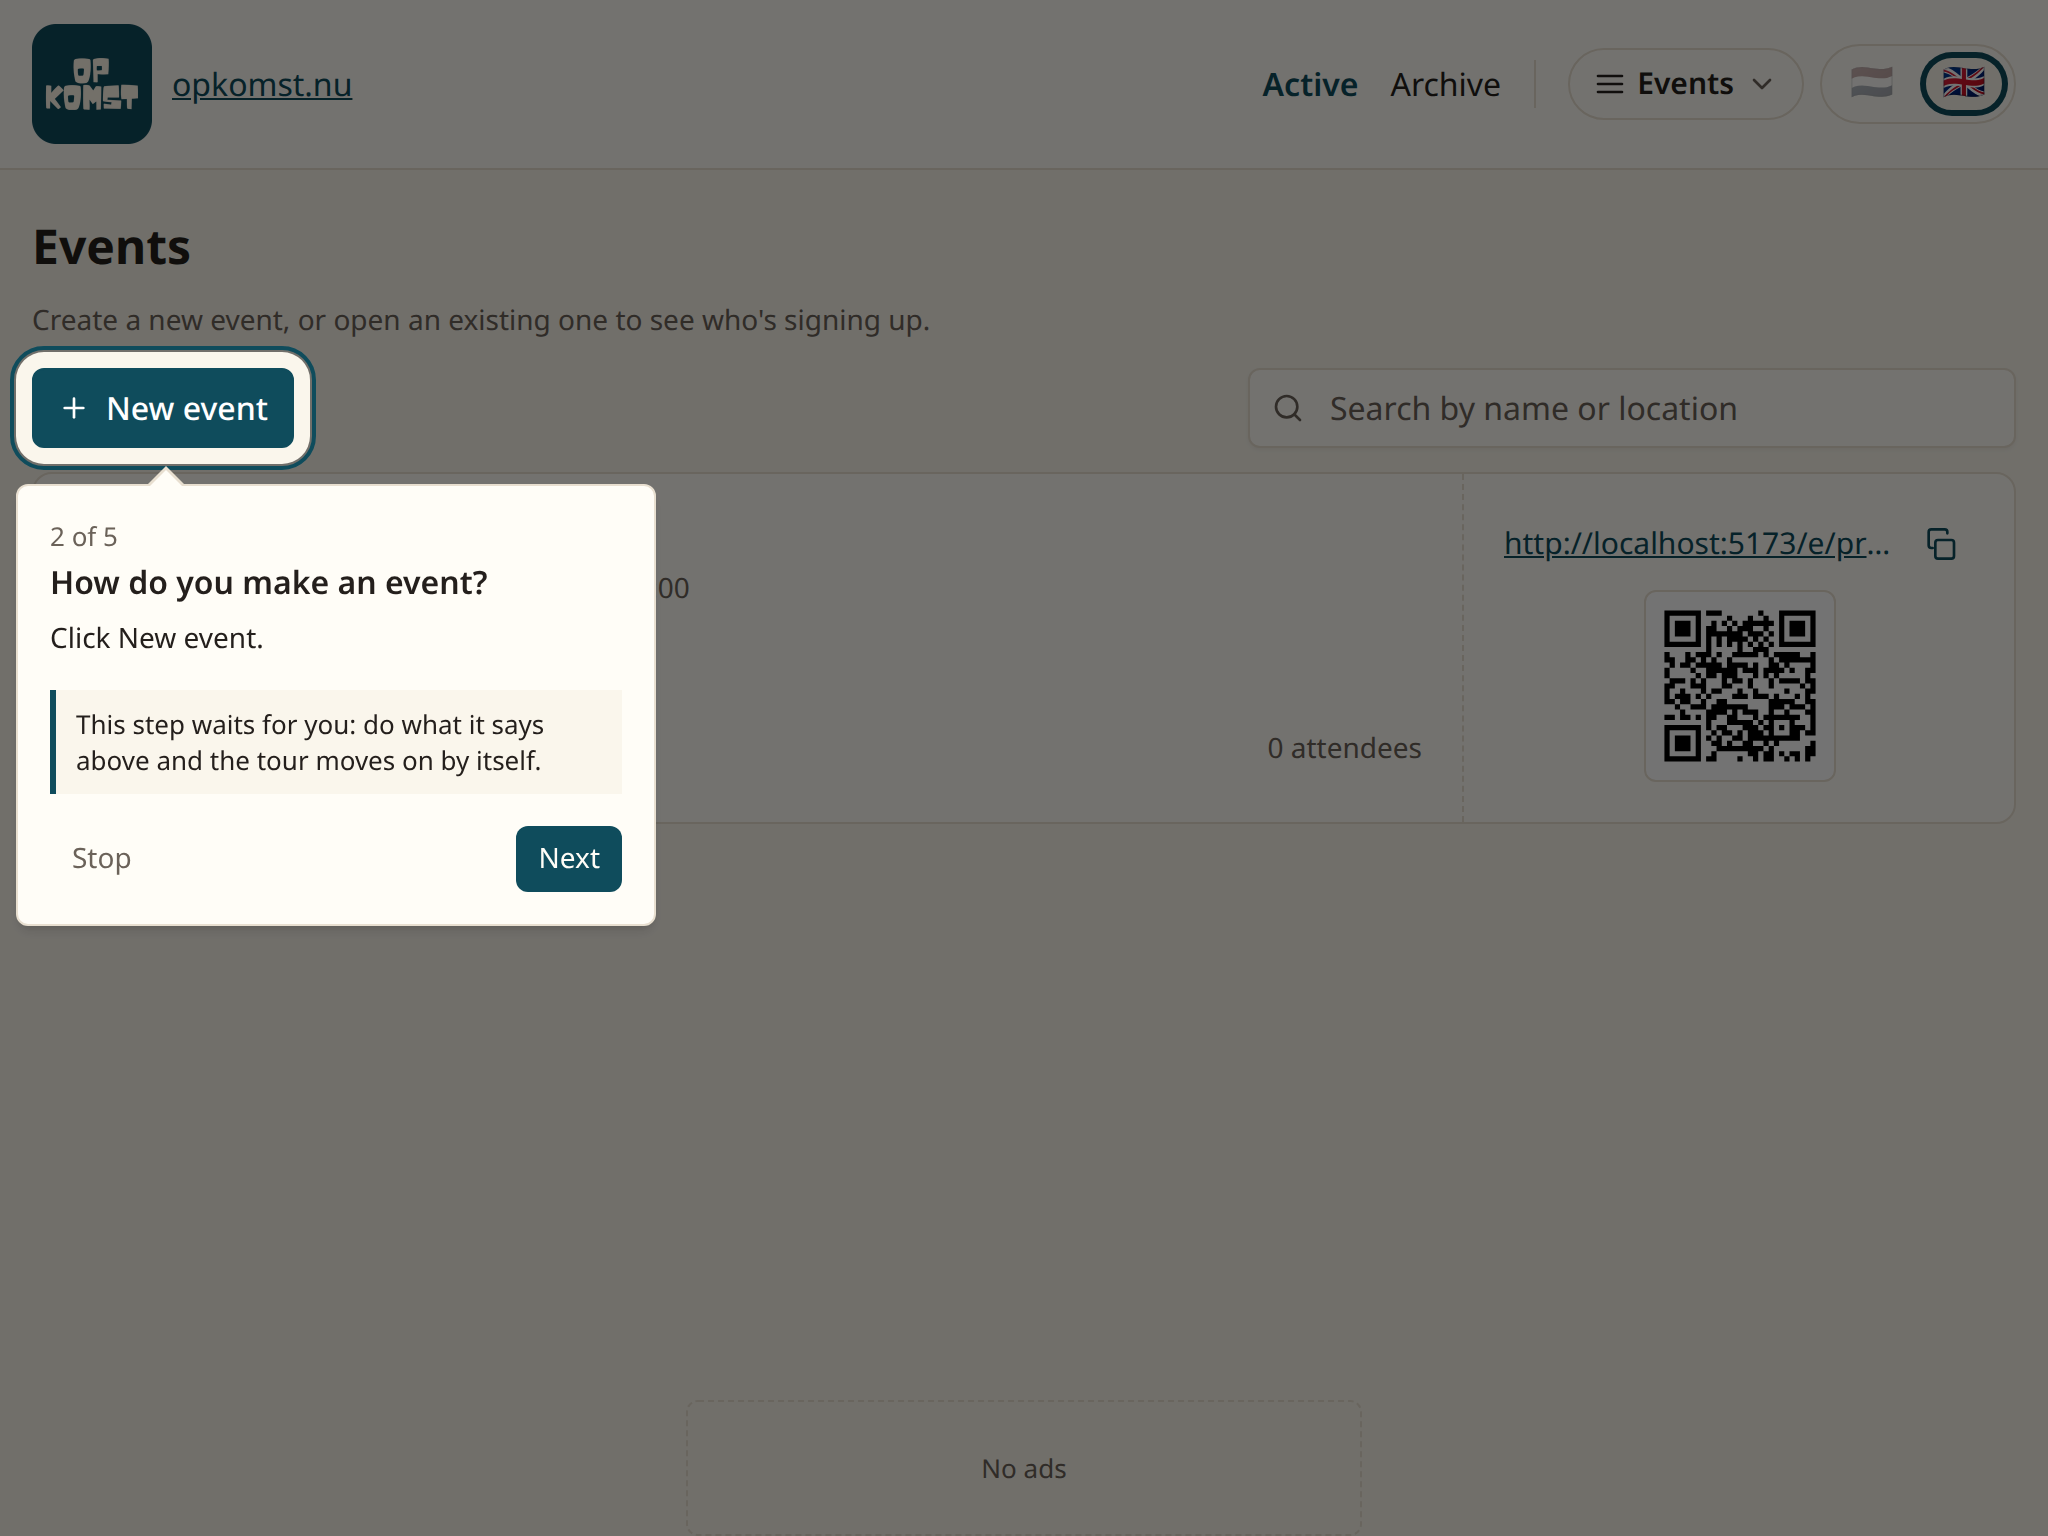Focus the search by name or location field
The height and width of the screenshot is (1536, 2048).
(1631, 408)
